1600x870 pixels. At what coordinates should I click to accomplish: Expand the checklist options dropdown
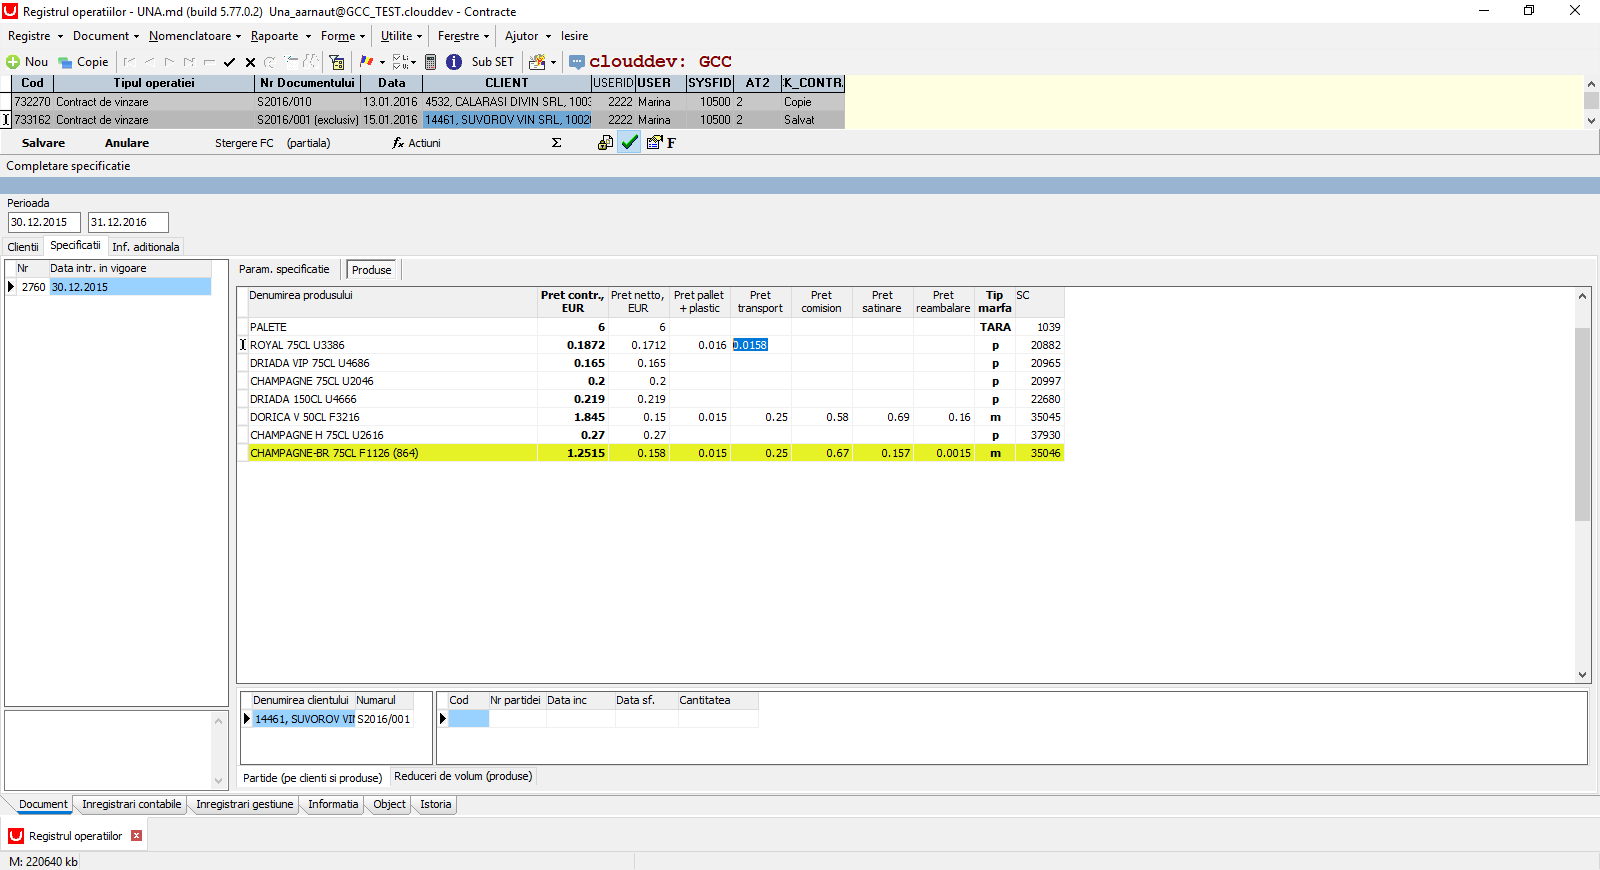[412, 62]
